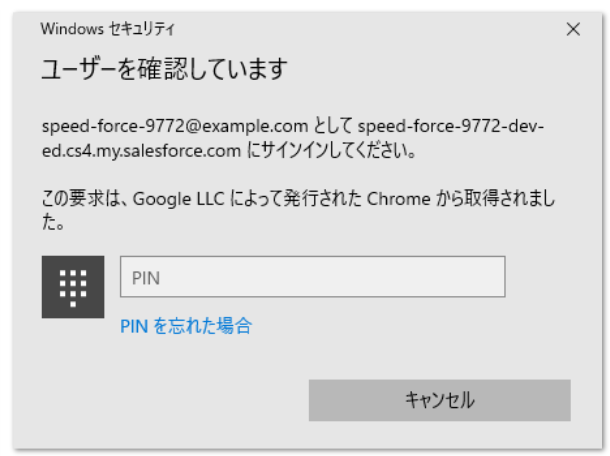
Task: Click the にサインインしてください sign-in text
Action: click(333, 151)
